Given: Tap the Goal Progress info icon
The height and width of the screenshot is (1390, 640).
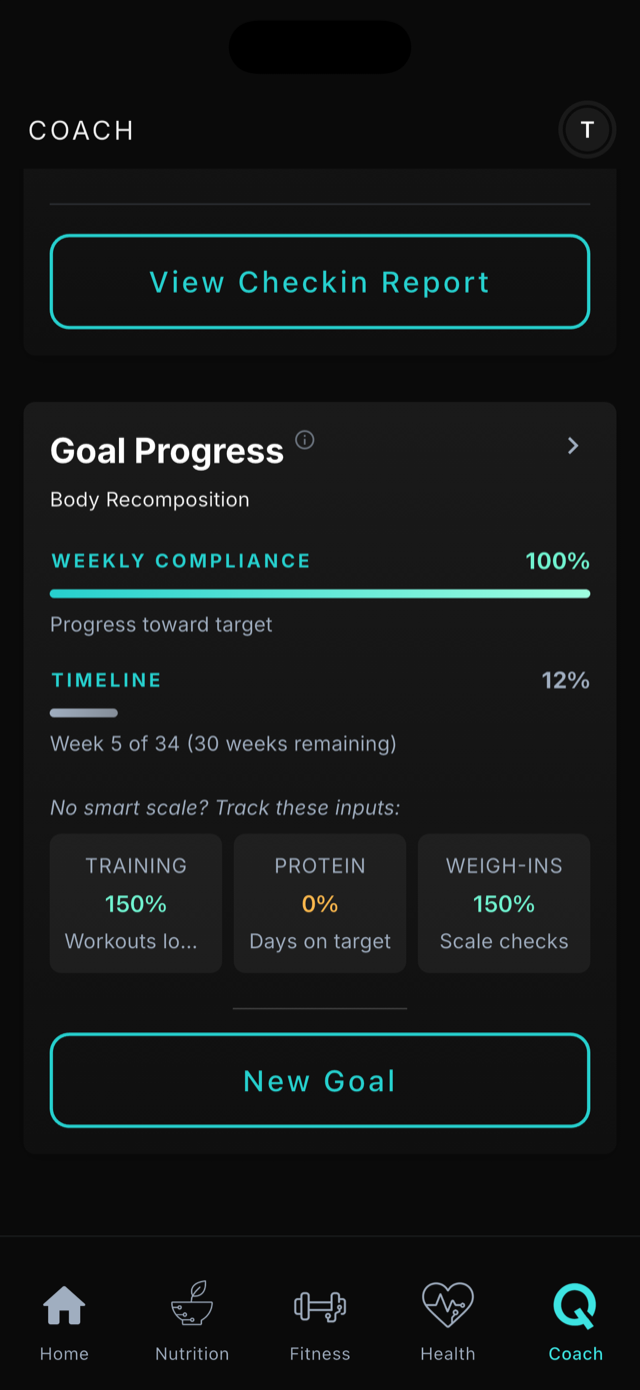Looking at the screenshot, I should 305,440.
